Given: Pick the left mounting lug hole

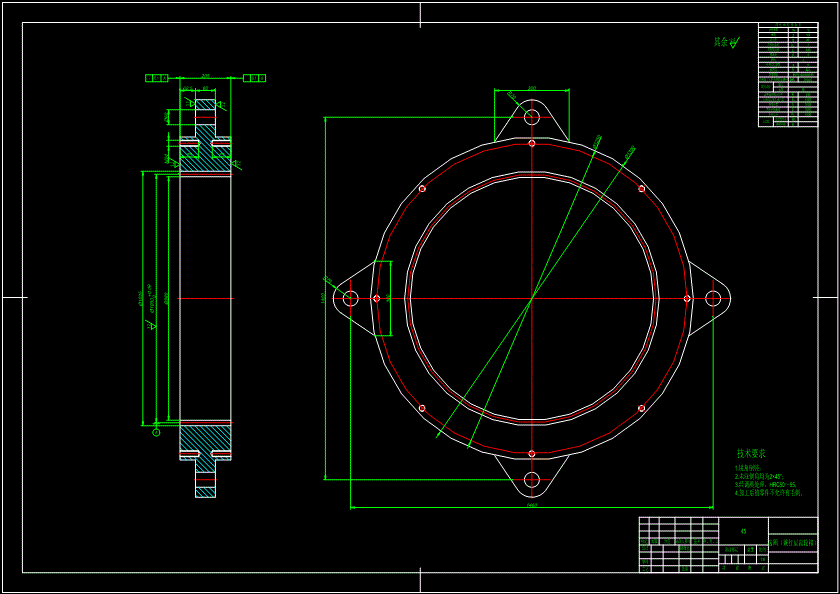Looking at the screenshot, I should (x=350, y=298).
